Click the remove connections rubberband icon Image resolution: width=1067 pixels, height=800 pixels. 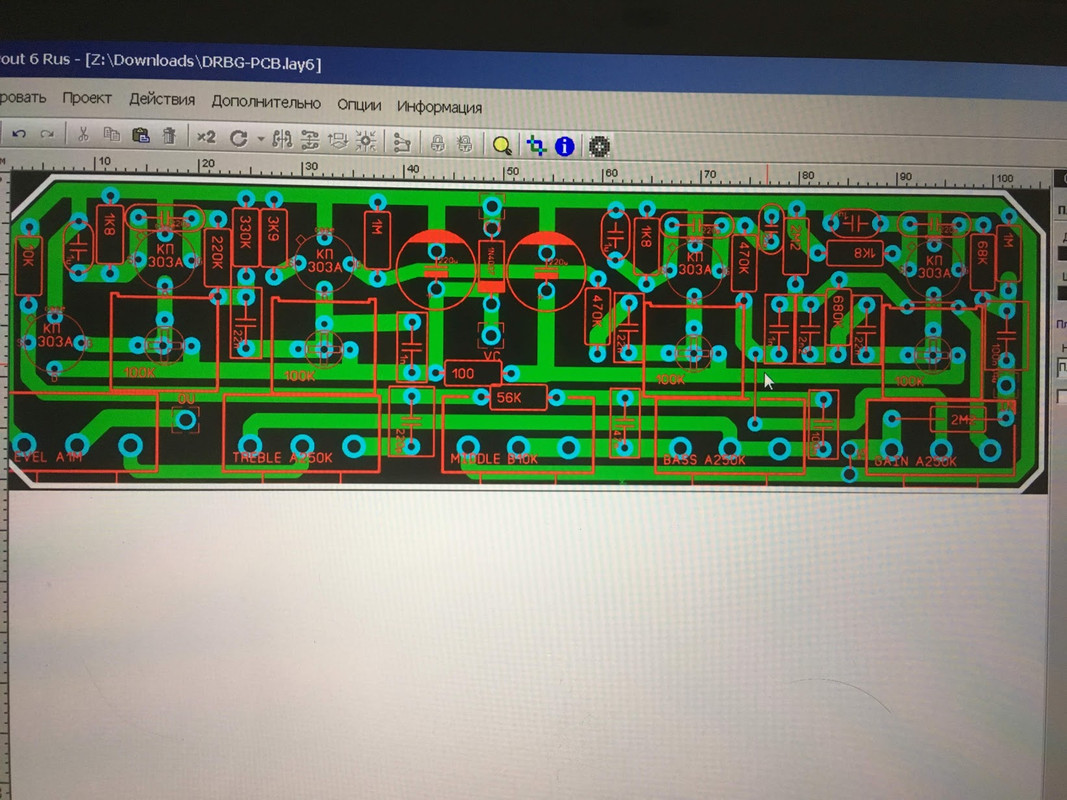point(402,142)
